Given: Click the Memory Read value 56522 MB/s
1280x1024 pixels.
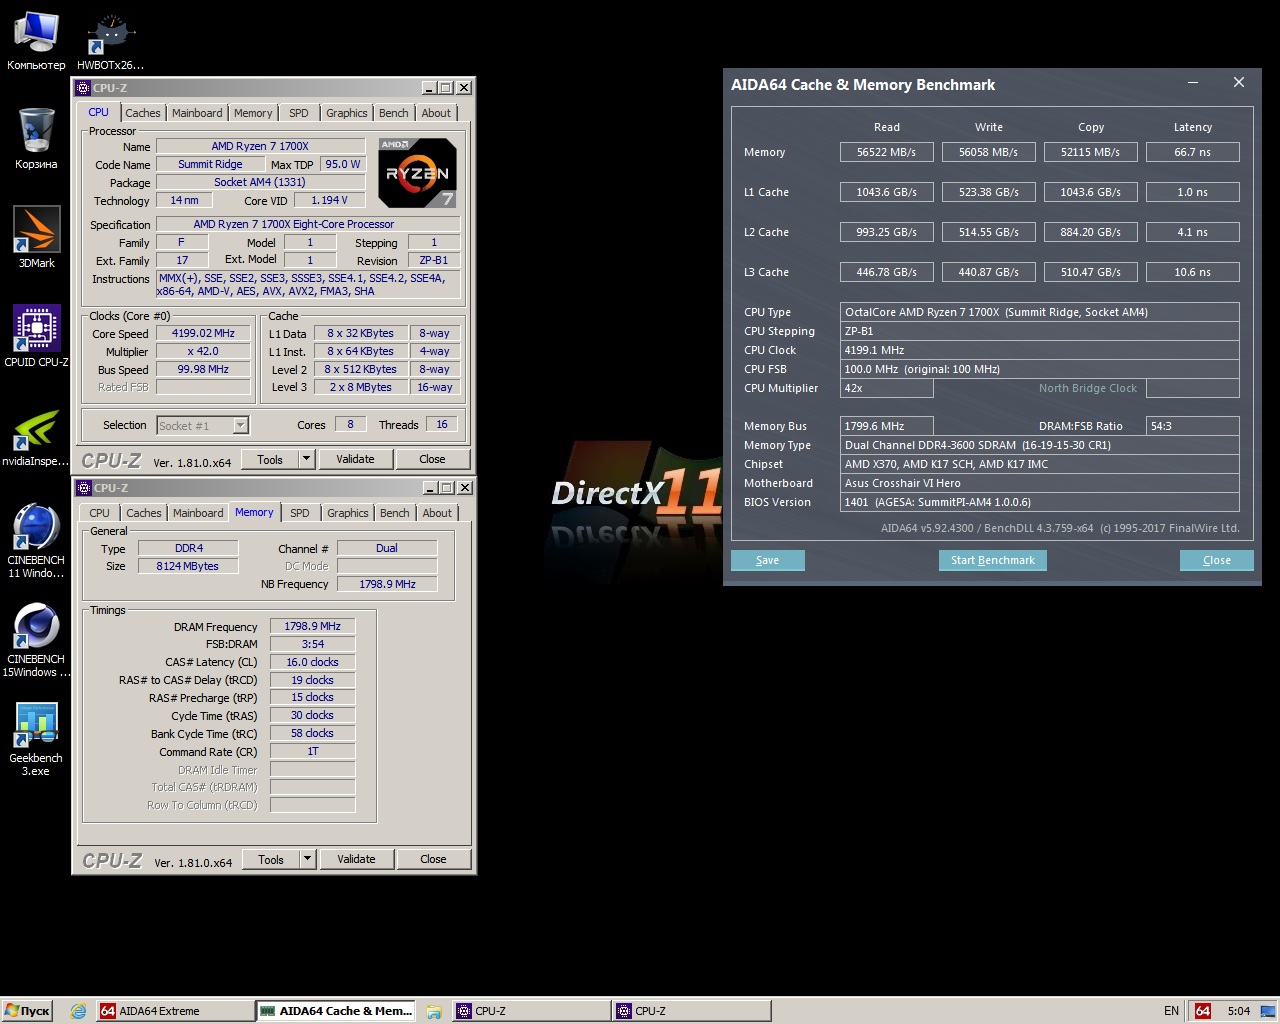Looking at the screenshot, I should coord(887,152).
